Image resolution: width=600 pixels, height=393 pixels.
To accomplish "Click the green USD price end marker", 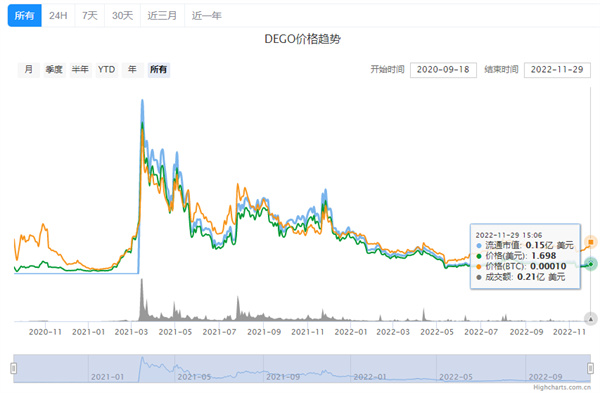I will (x=591, y=264).
